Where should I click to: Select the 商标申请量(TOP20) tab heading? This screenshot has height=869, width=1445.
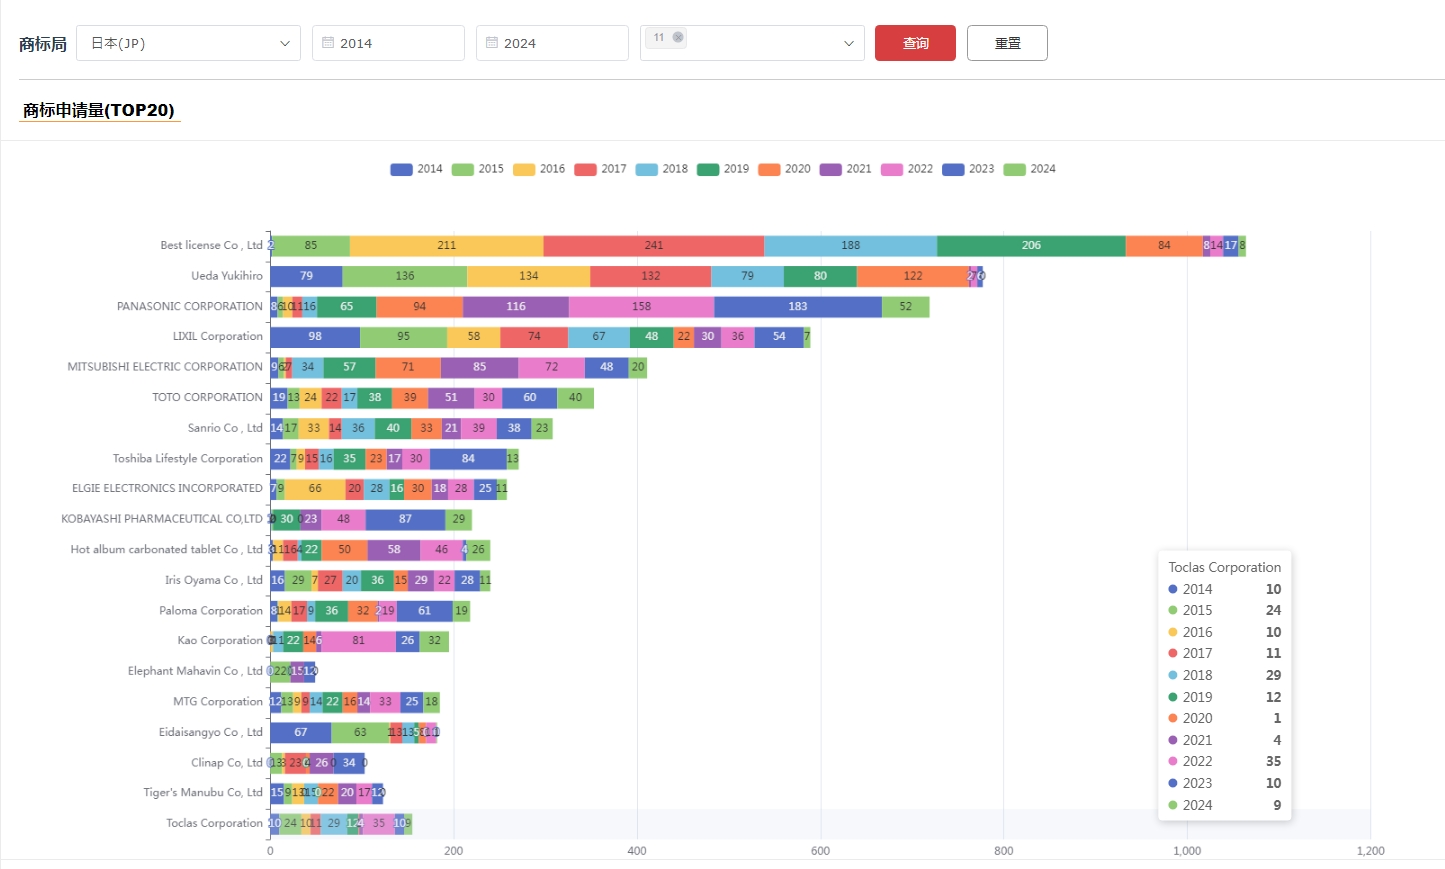tap(99, 110)
